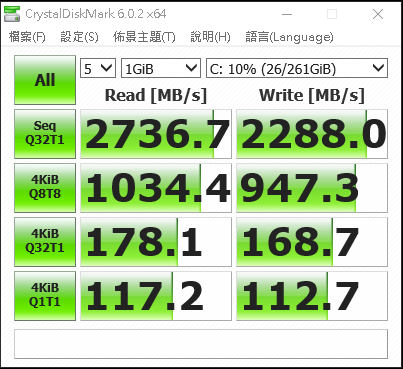Screen dimensions: 403x369
Task: Minimize the CrystalDiskMark window
Action: click(x=287, y=14)
